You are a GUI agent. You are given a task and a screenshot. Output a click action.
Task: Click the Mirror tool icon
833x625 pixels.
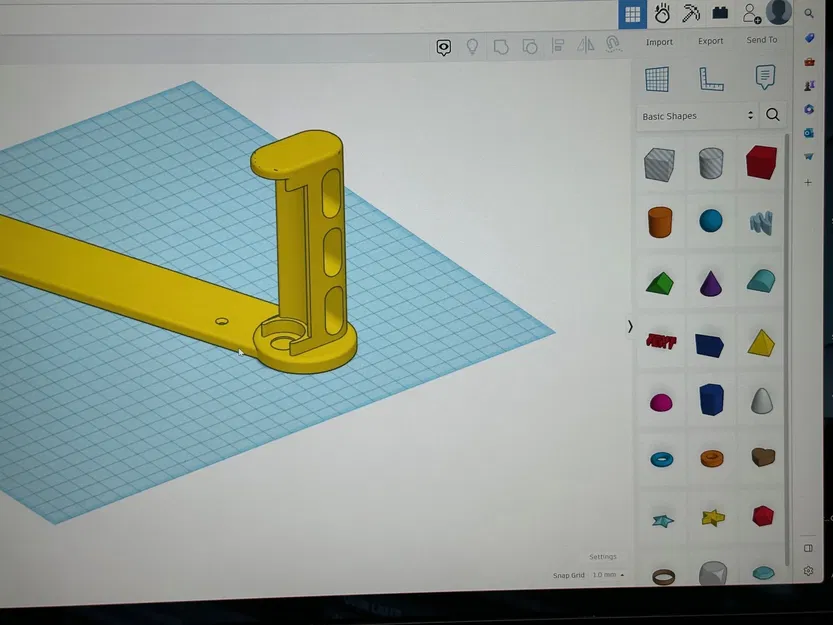click(x=585, y=45)
